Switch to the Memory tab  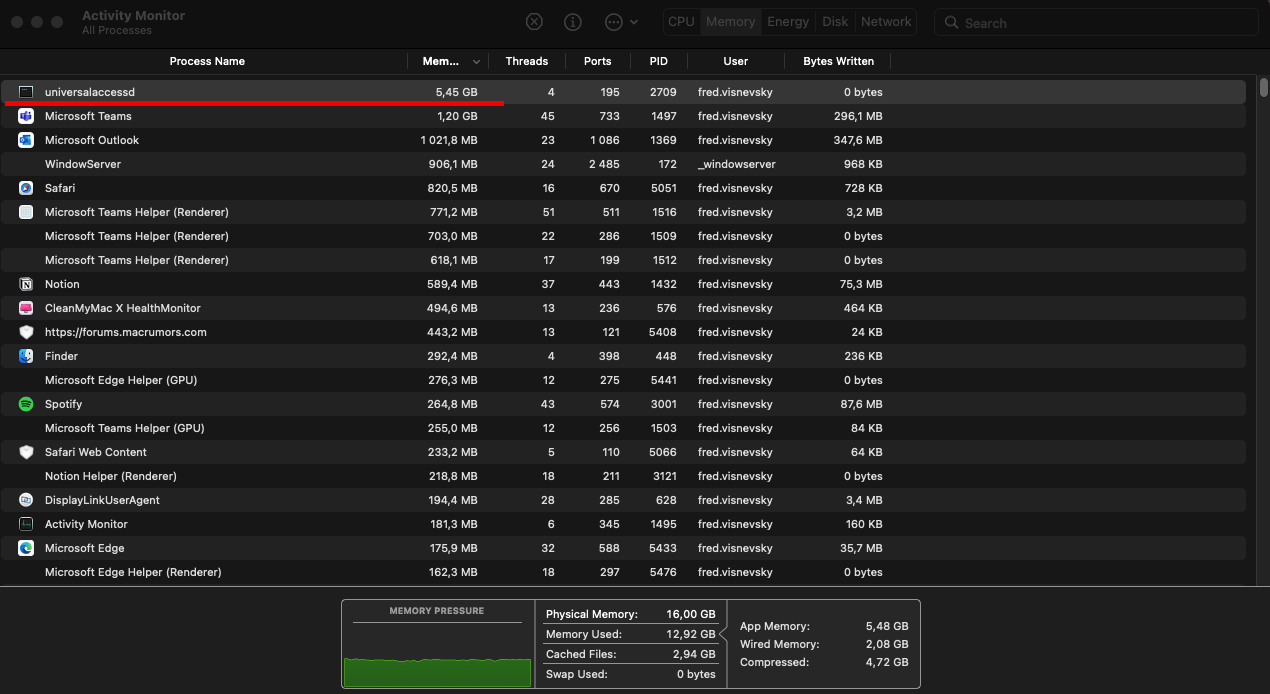click(x=730, y=21)
